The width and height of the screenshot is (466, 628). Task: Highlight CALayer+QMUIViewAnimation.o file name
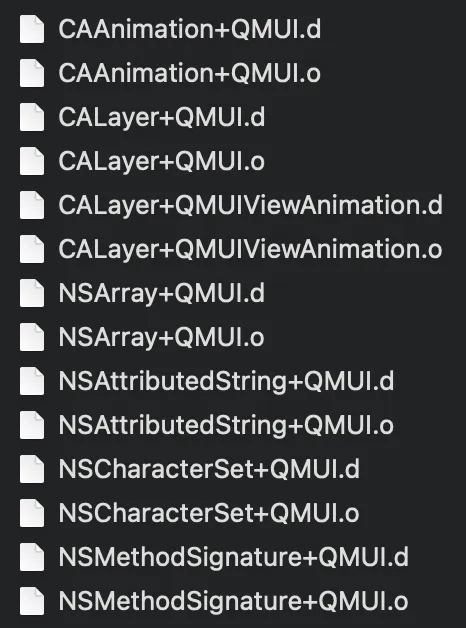coord(251,250)
